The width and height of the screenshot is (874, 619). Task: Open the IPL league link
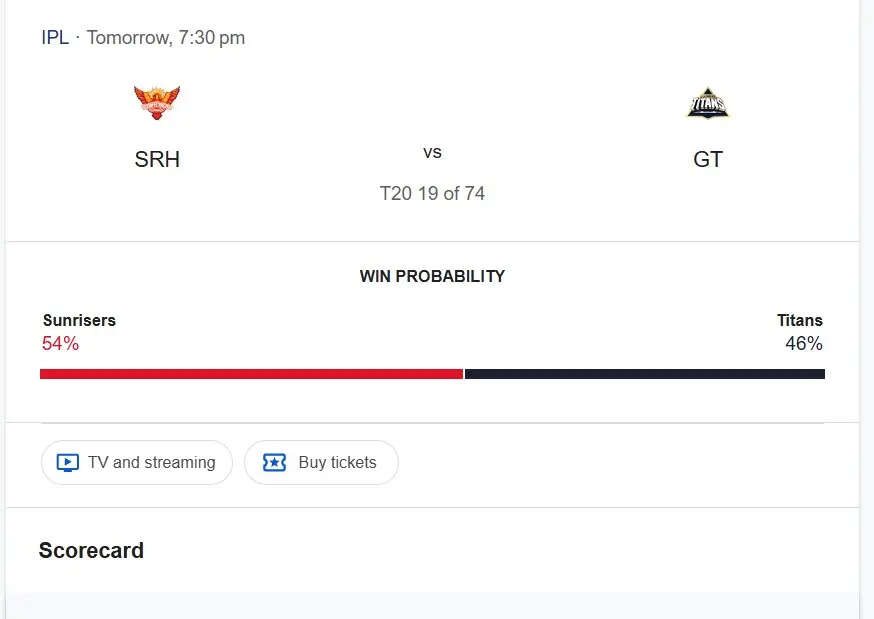[55, 38]
